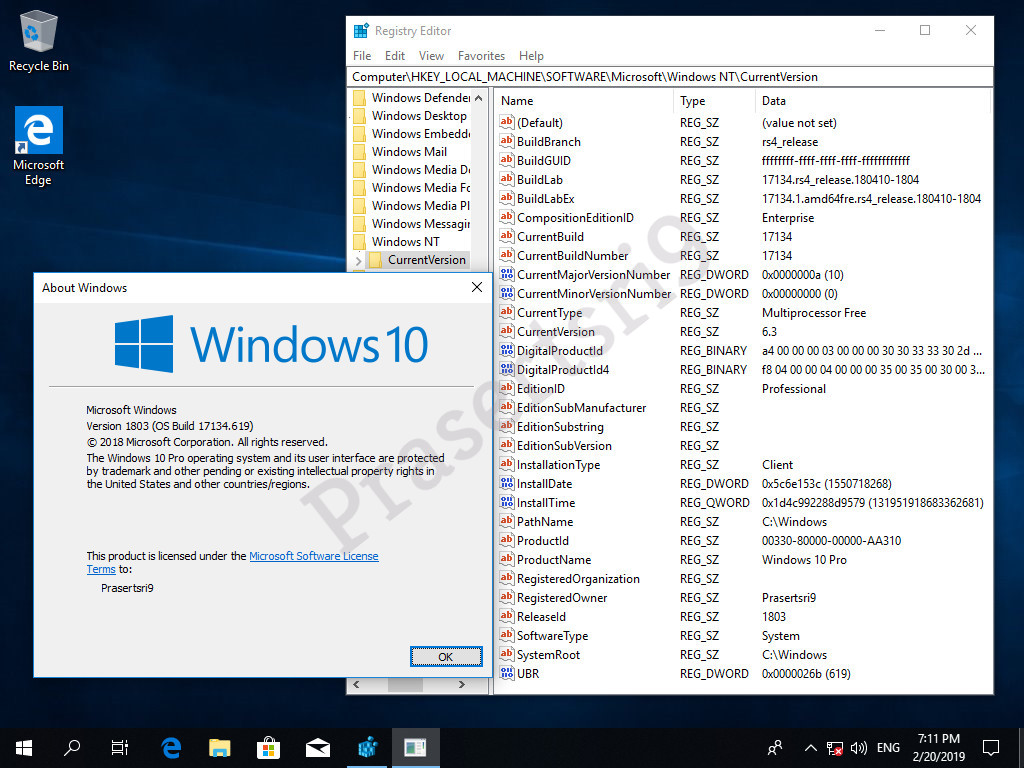The width and height of the screenshot is (1024, 768).
Task: Click OK in About Windows dialog
Action: 446,656
